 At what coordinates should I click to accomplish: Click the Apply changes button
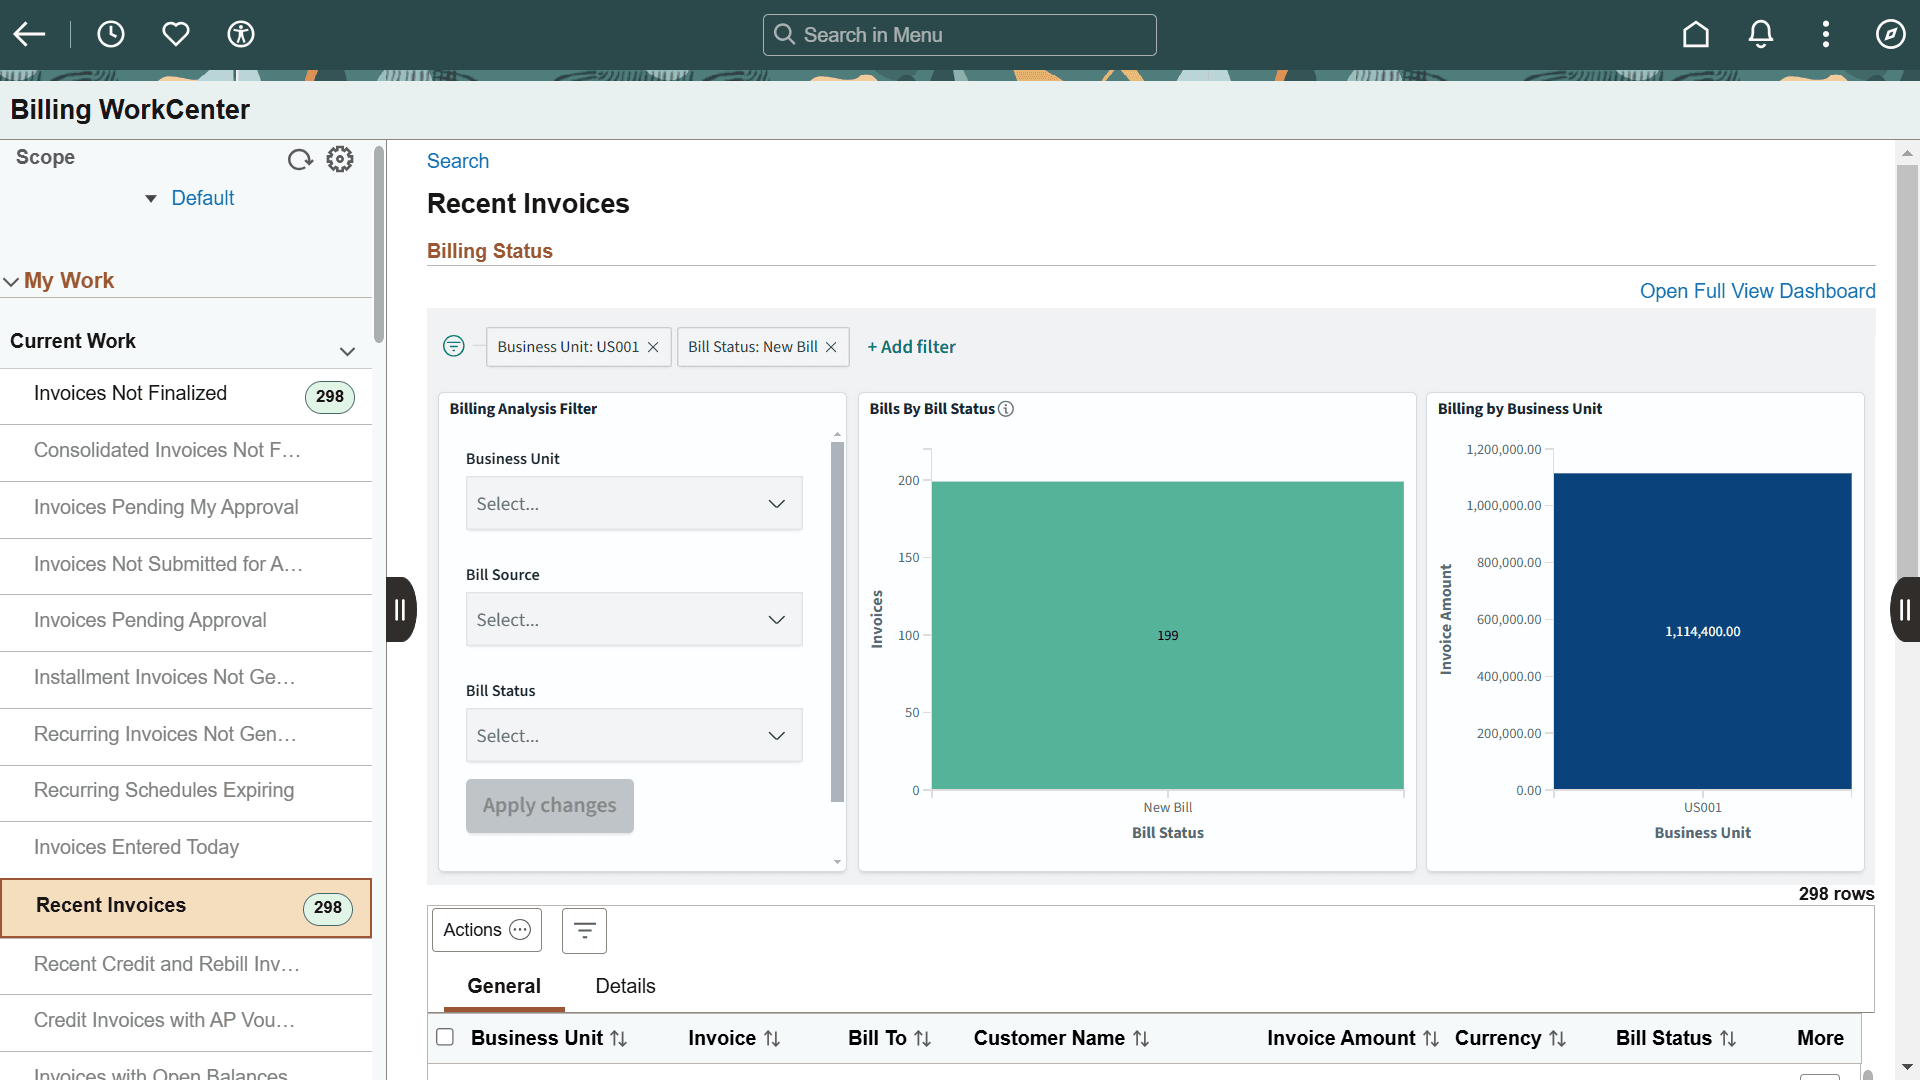[549, 805]
